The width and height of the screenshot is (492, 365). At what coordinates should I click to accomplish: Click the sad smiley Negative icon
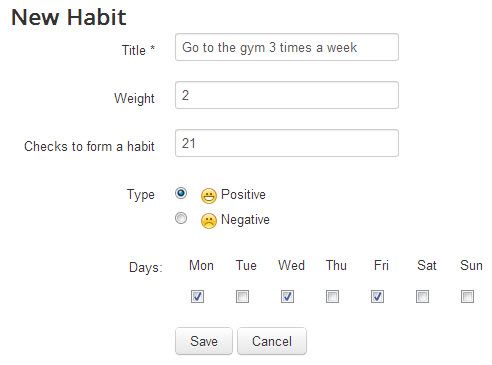tap(209, 221)
